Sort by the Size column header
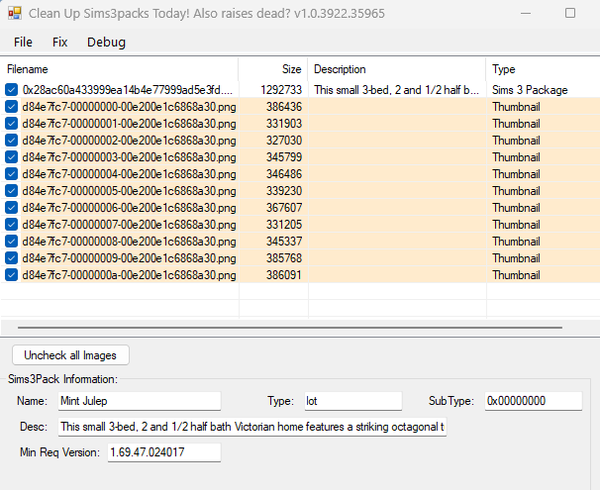The image size is (600, 490). 273,69
